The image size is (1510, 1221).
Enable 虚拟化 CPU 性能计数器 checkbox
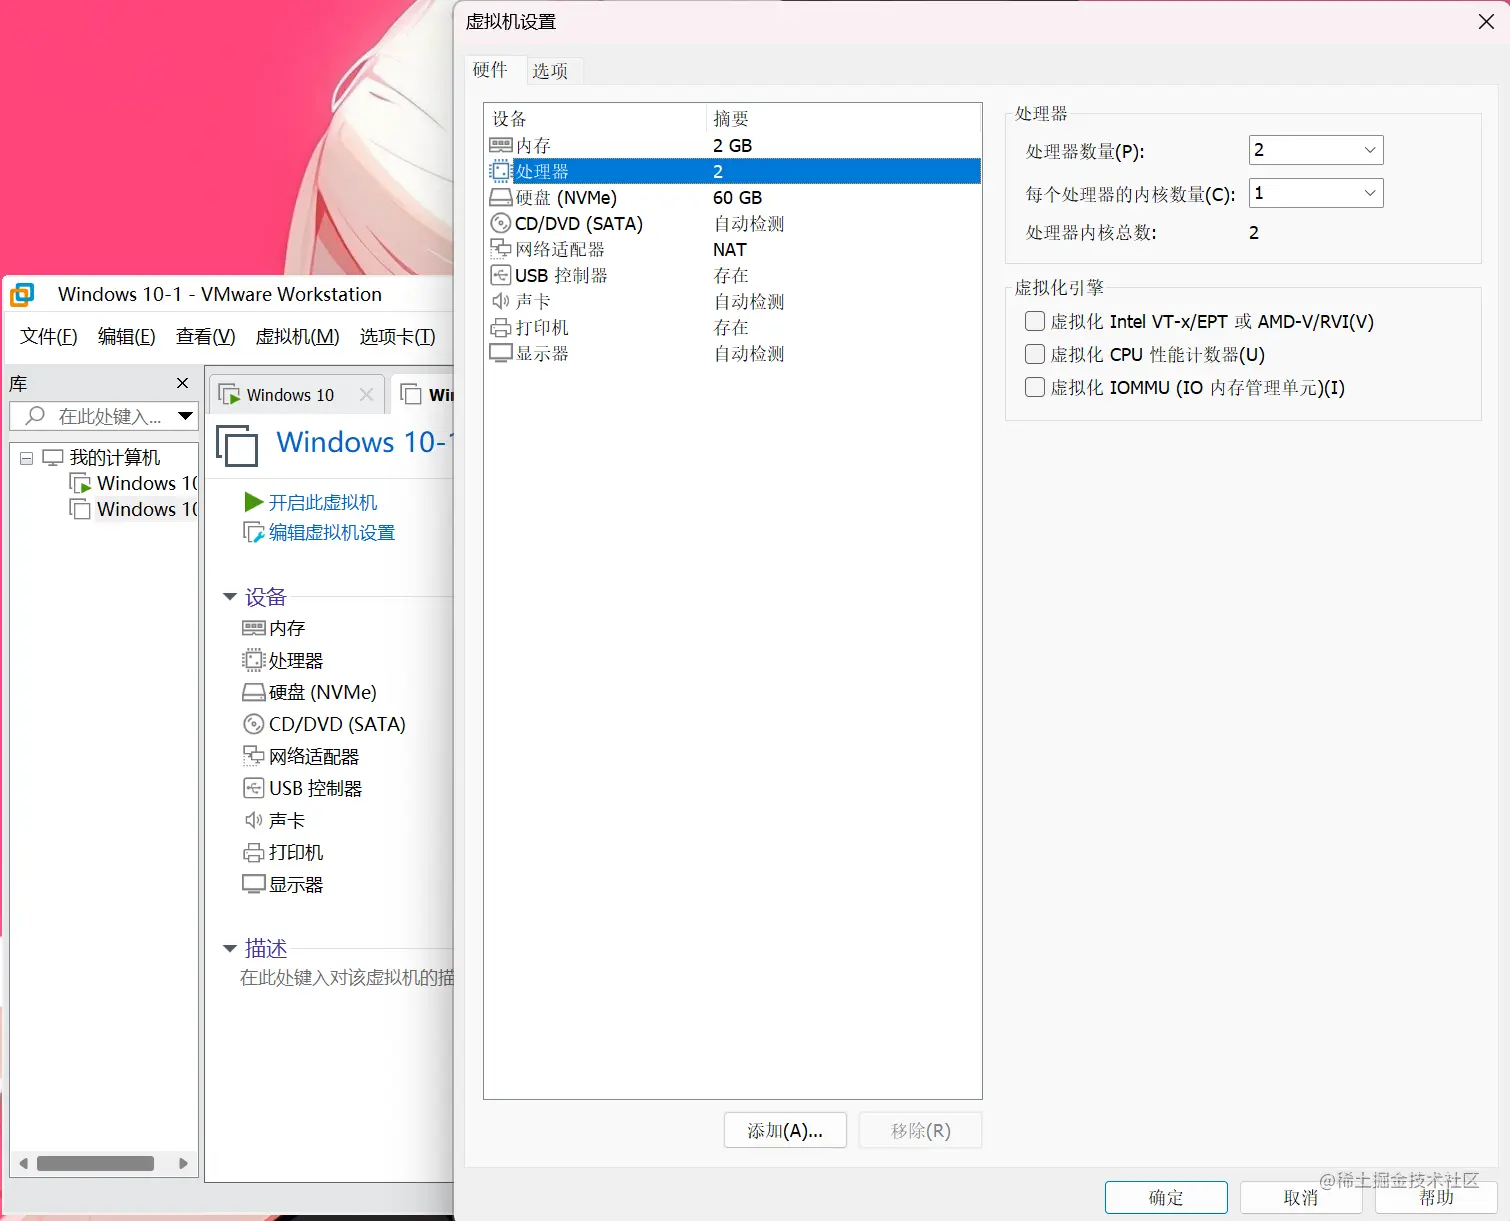[x=1035, y=354]
